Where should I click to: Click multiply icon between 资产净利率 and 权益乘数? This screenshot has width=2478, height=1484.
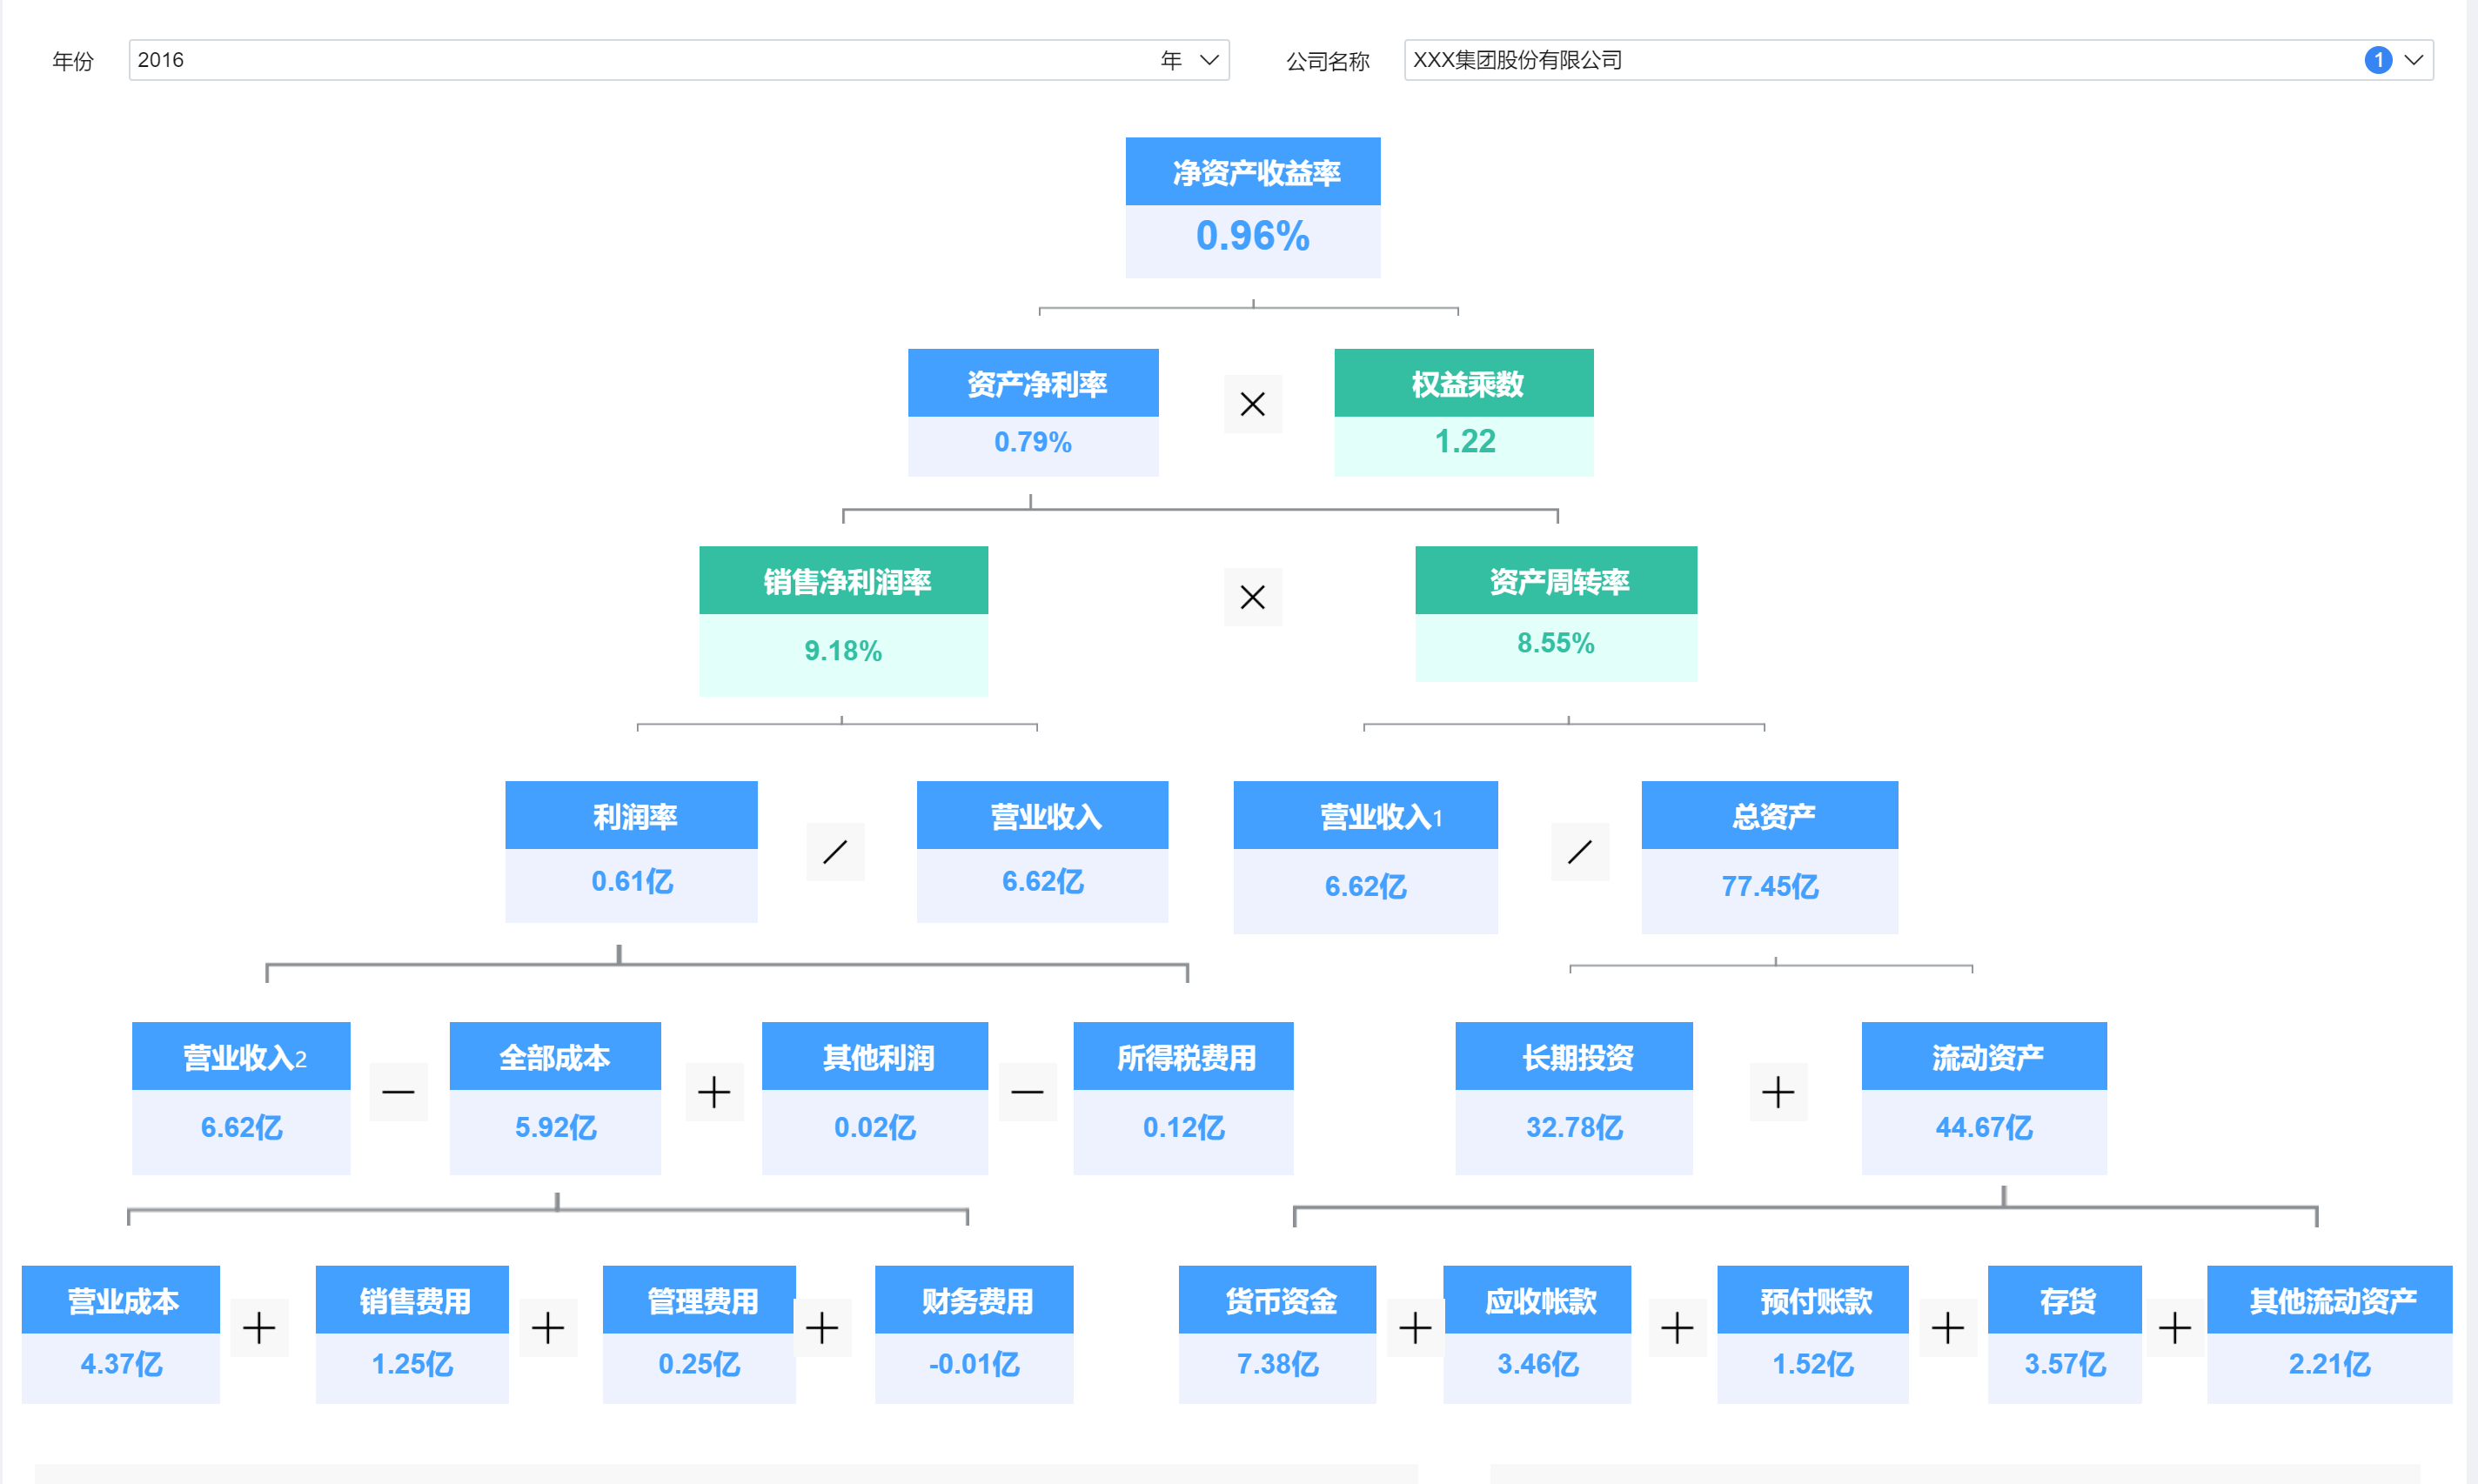click(x=1252, y=404)
